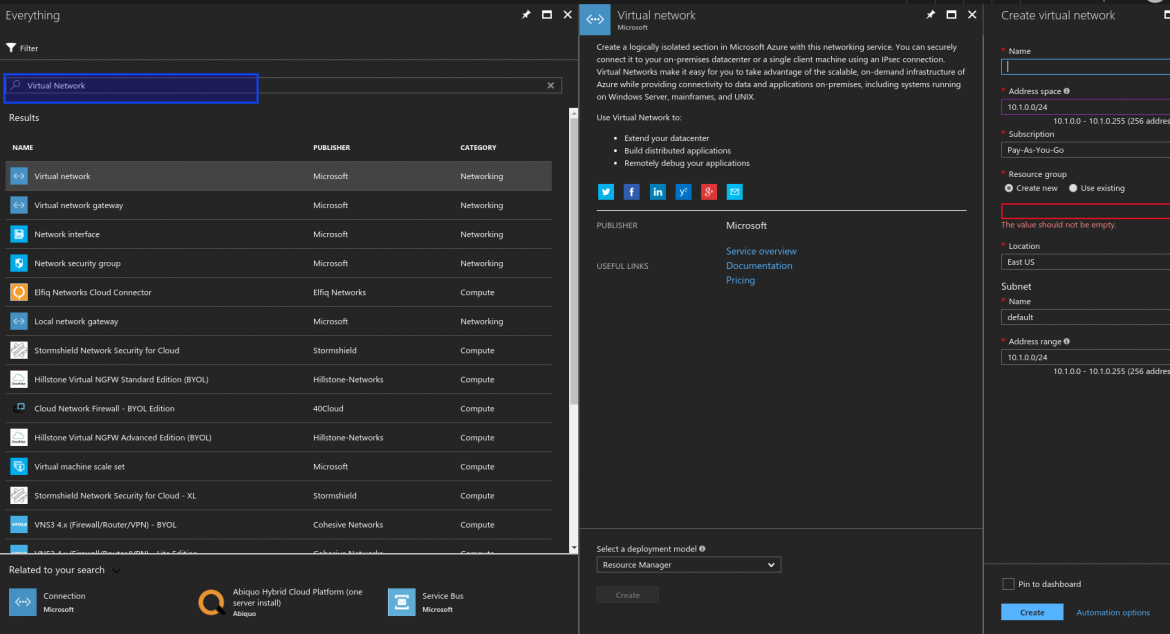Image resolution: width=1170 pixels, height=634 pixels.
Task: Clear the Virtual Network search text
Action: coord(550,85)
